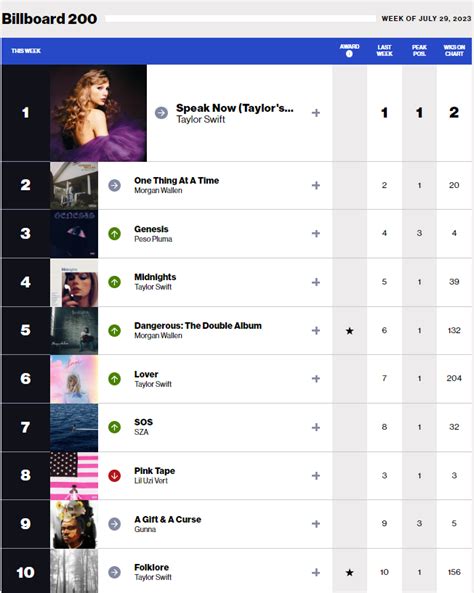Expand One Thing At A Time details
This screenshot has height=593, width=474.
(x=316, y=185)
